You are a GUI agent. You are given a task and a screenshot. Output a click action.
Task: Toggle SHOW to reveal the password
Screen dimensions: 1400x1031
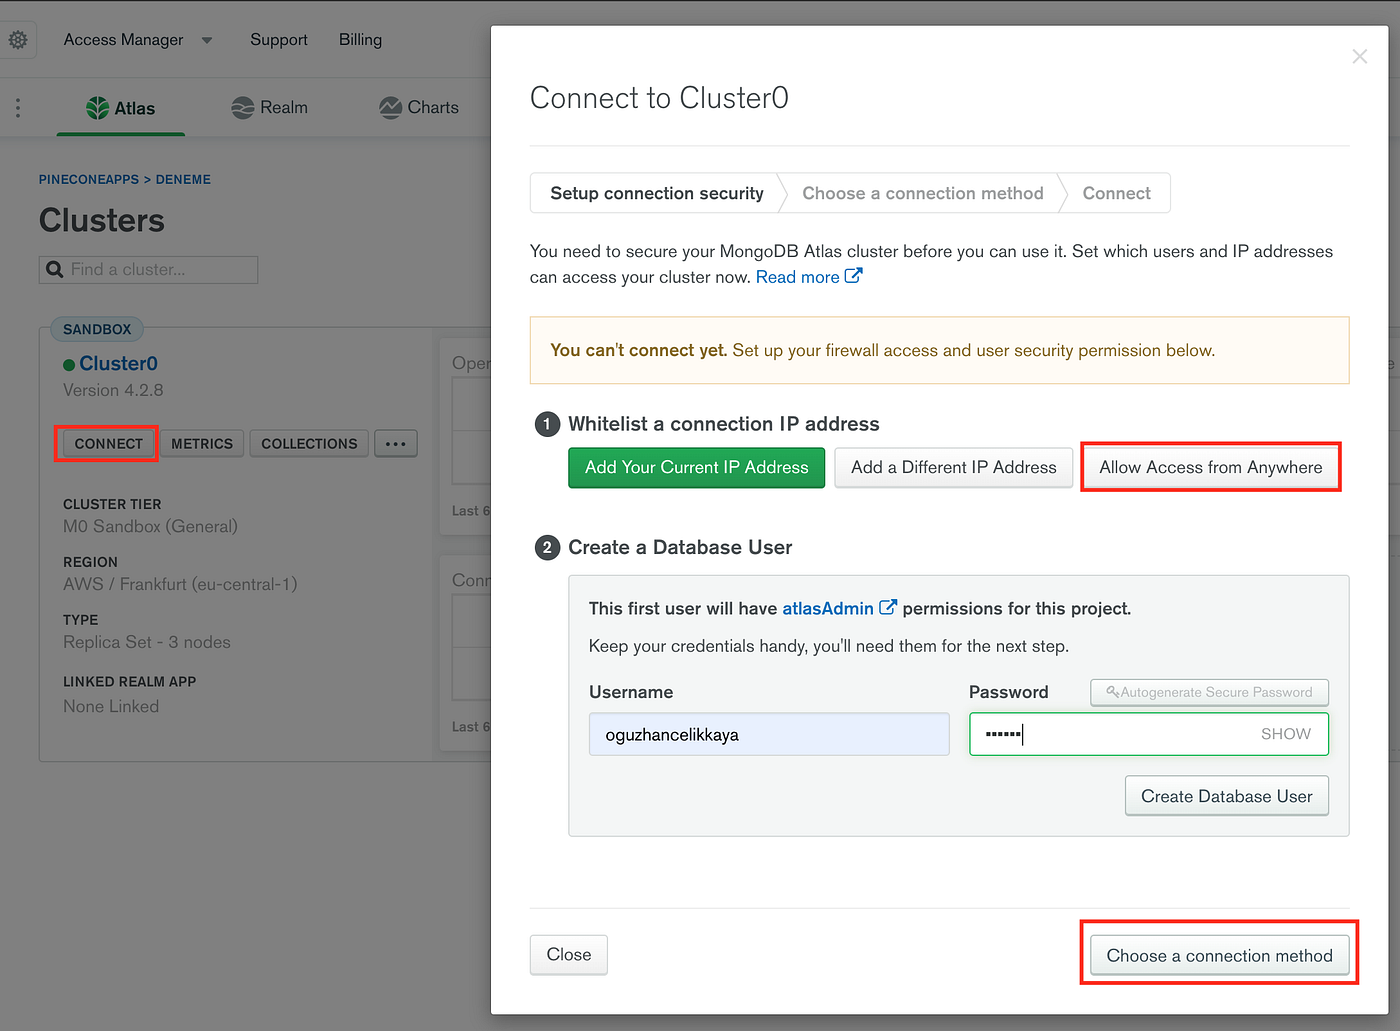point(1286,733)
